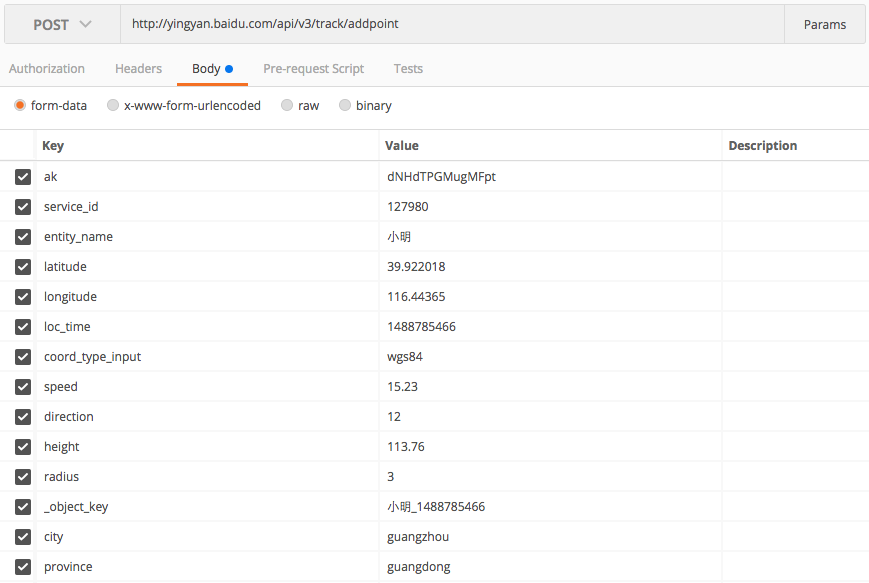Viewport: 869px width, 583px height.
Task: Edit the speed value 15.23
Action: coord(548,387)
